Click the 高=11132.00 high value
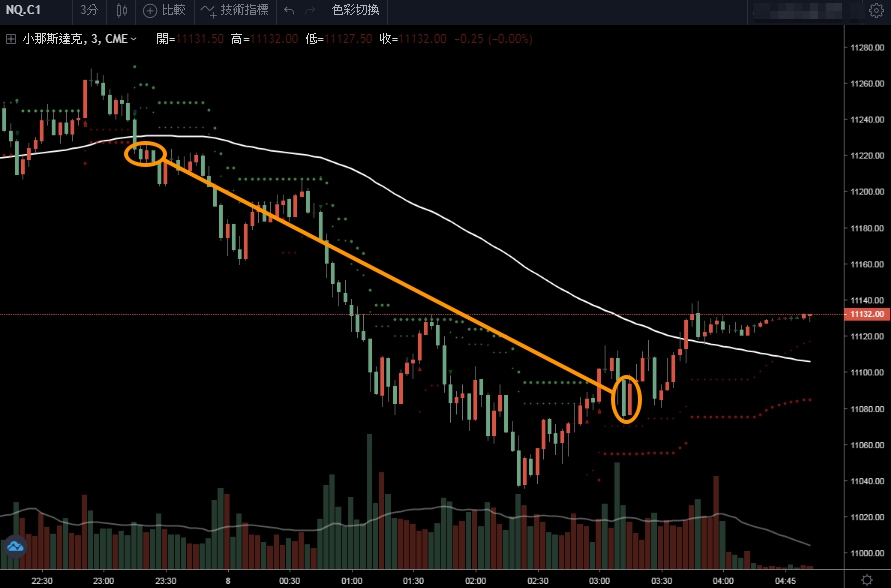 click(x=264, y=39)
